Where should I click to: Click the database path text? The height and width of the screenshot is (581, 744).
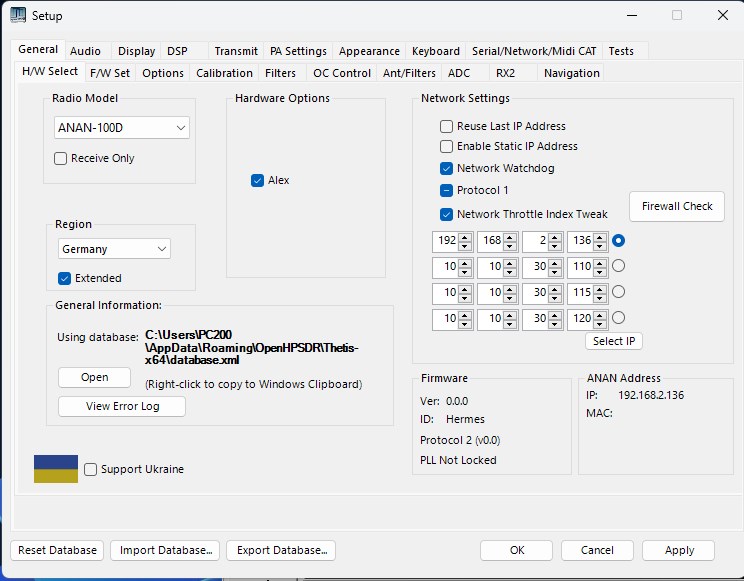251,347
